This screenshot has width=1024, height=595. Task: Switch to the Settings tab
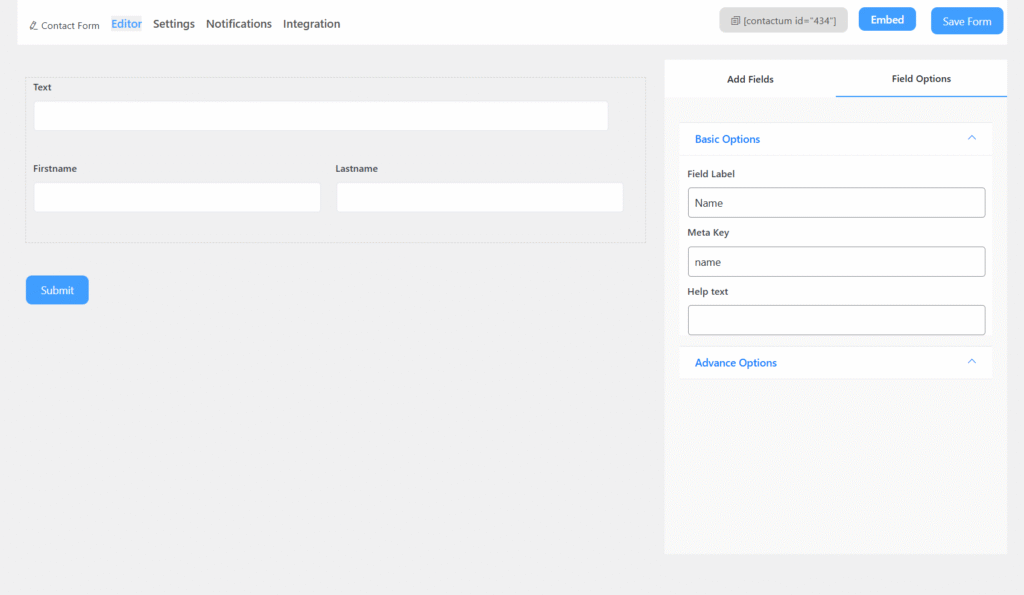pyautogui.click(x=174, y=24)
